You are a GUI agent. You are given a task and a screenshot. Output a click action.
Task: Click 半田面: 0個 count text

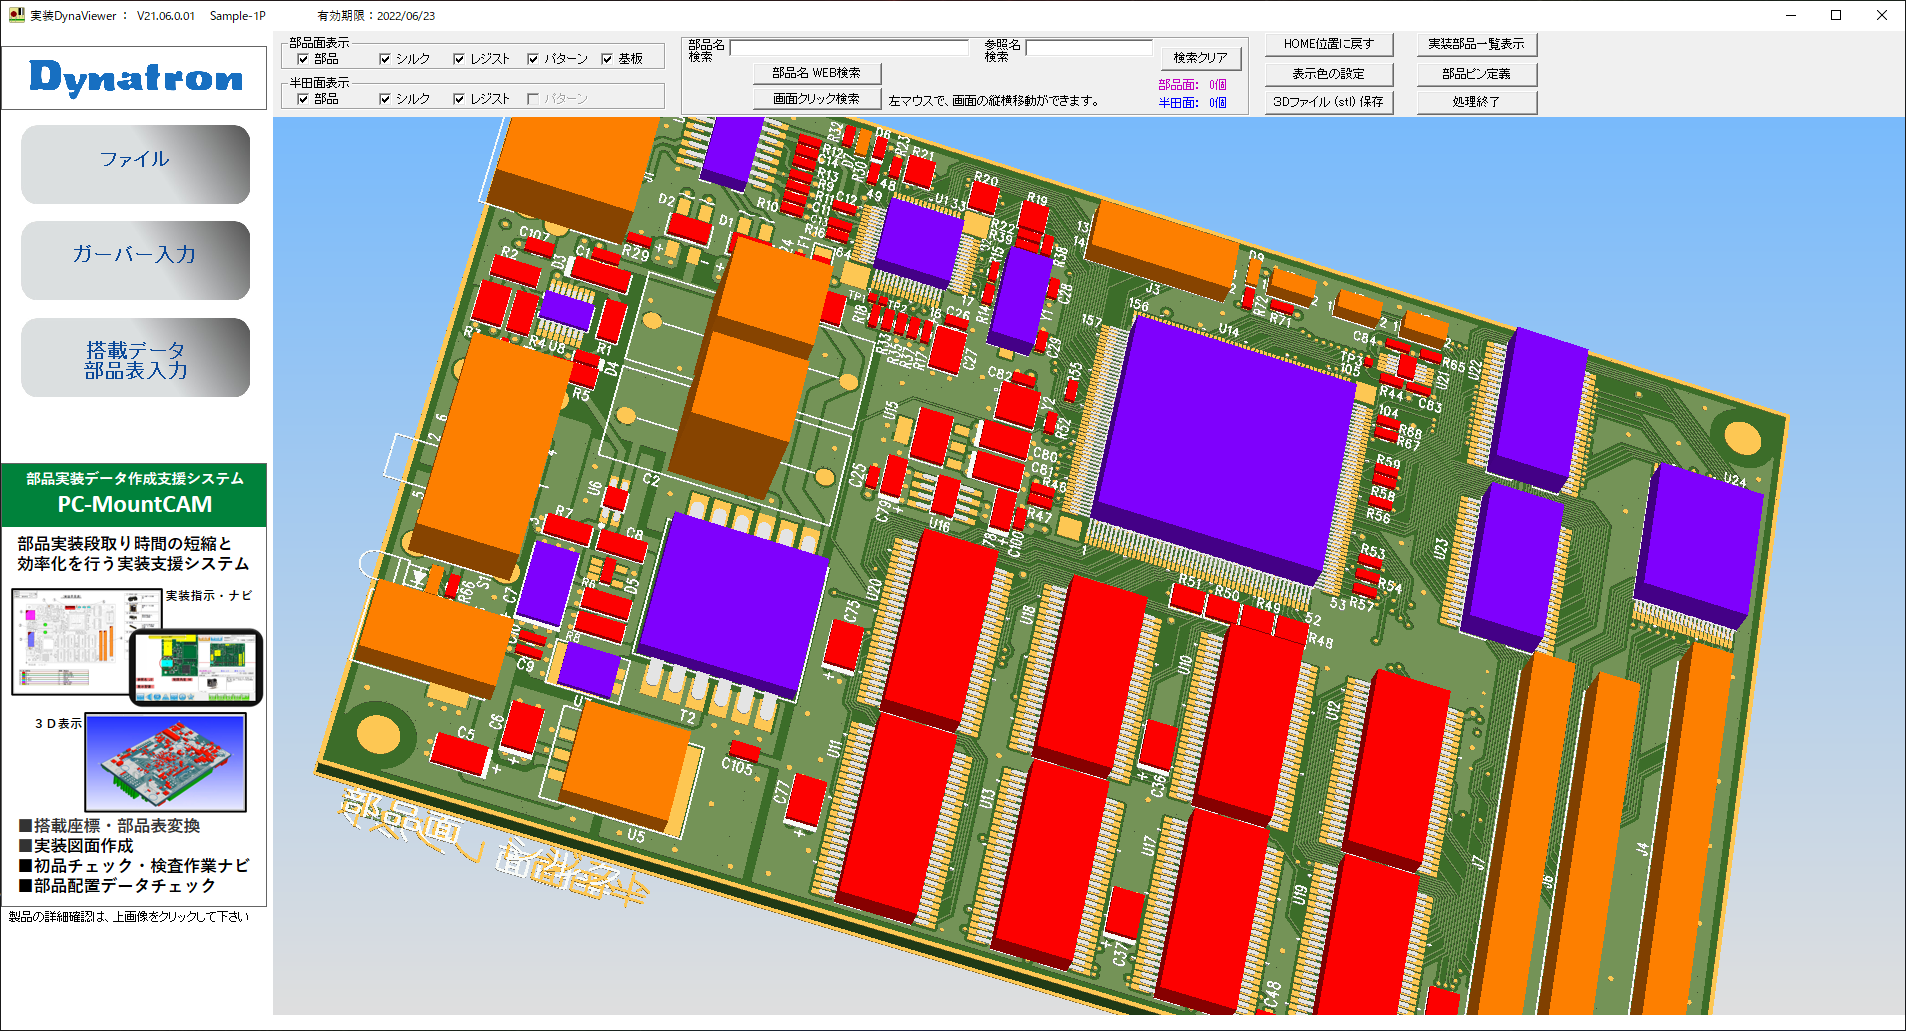[1192, 103]
